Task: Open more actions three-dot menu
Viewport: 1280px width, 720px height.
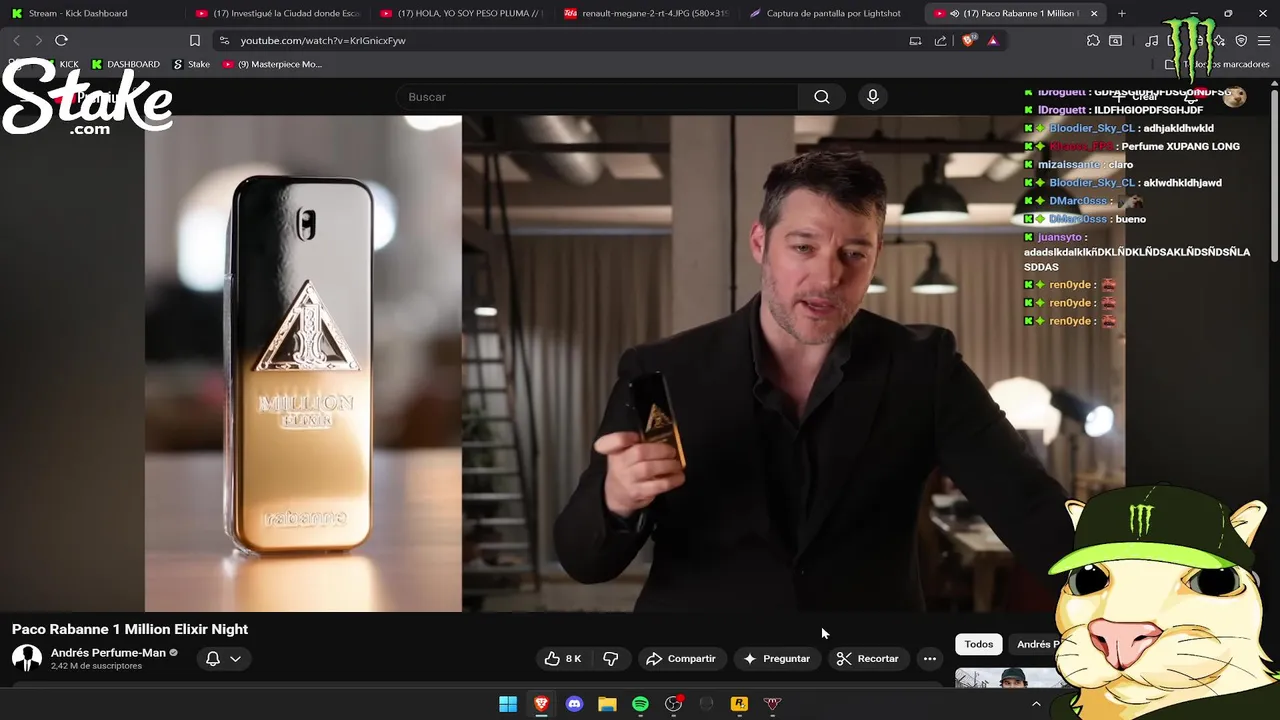Action: 930,658
